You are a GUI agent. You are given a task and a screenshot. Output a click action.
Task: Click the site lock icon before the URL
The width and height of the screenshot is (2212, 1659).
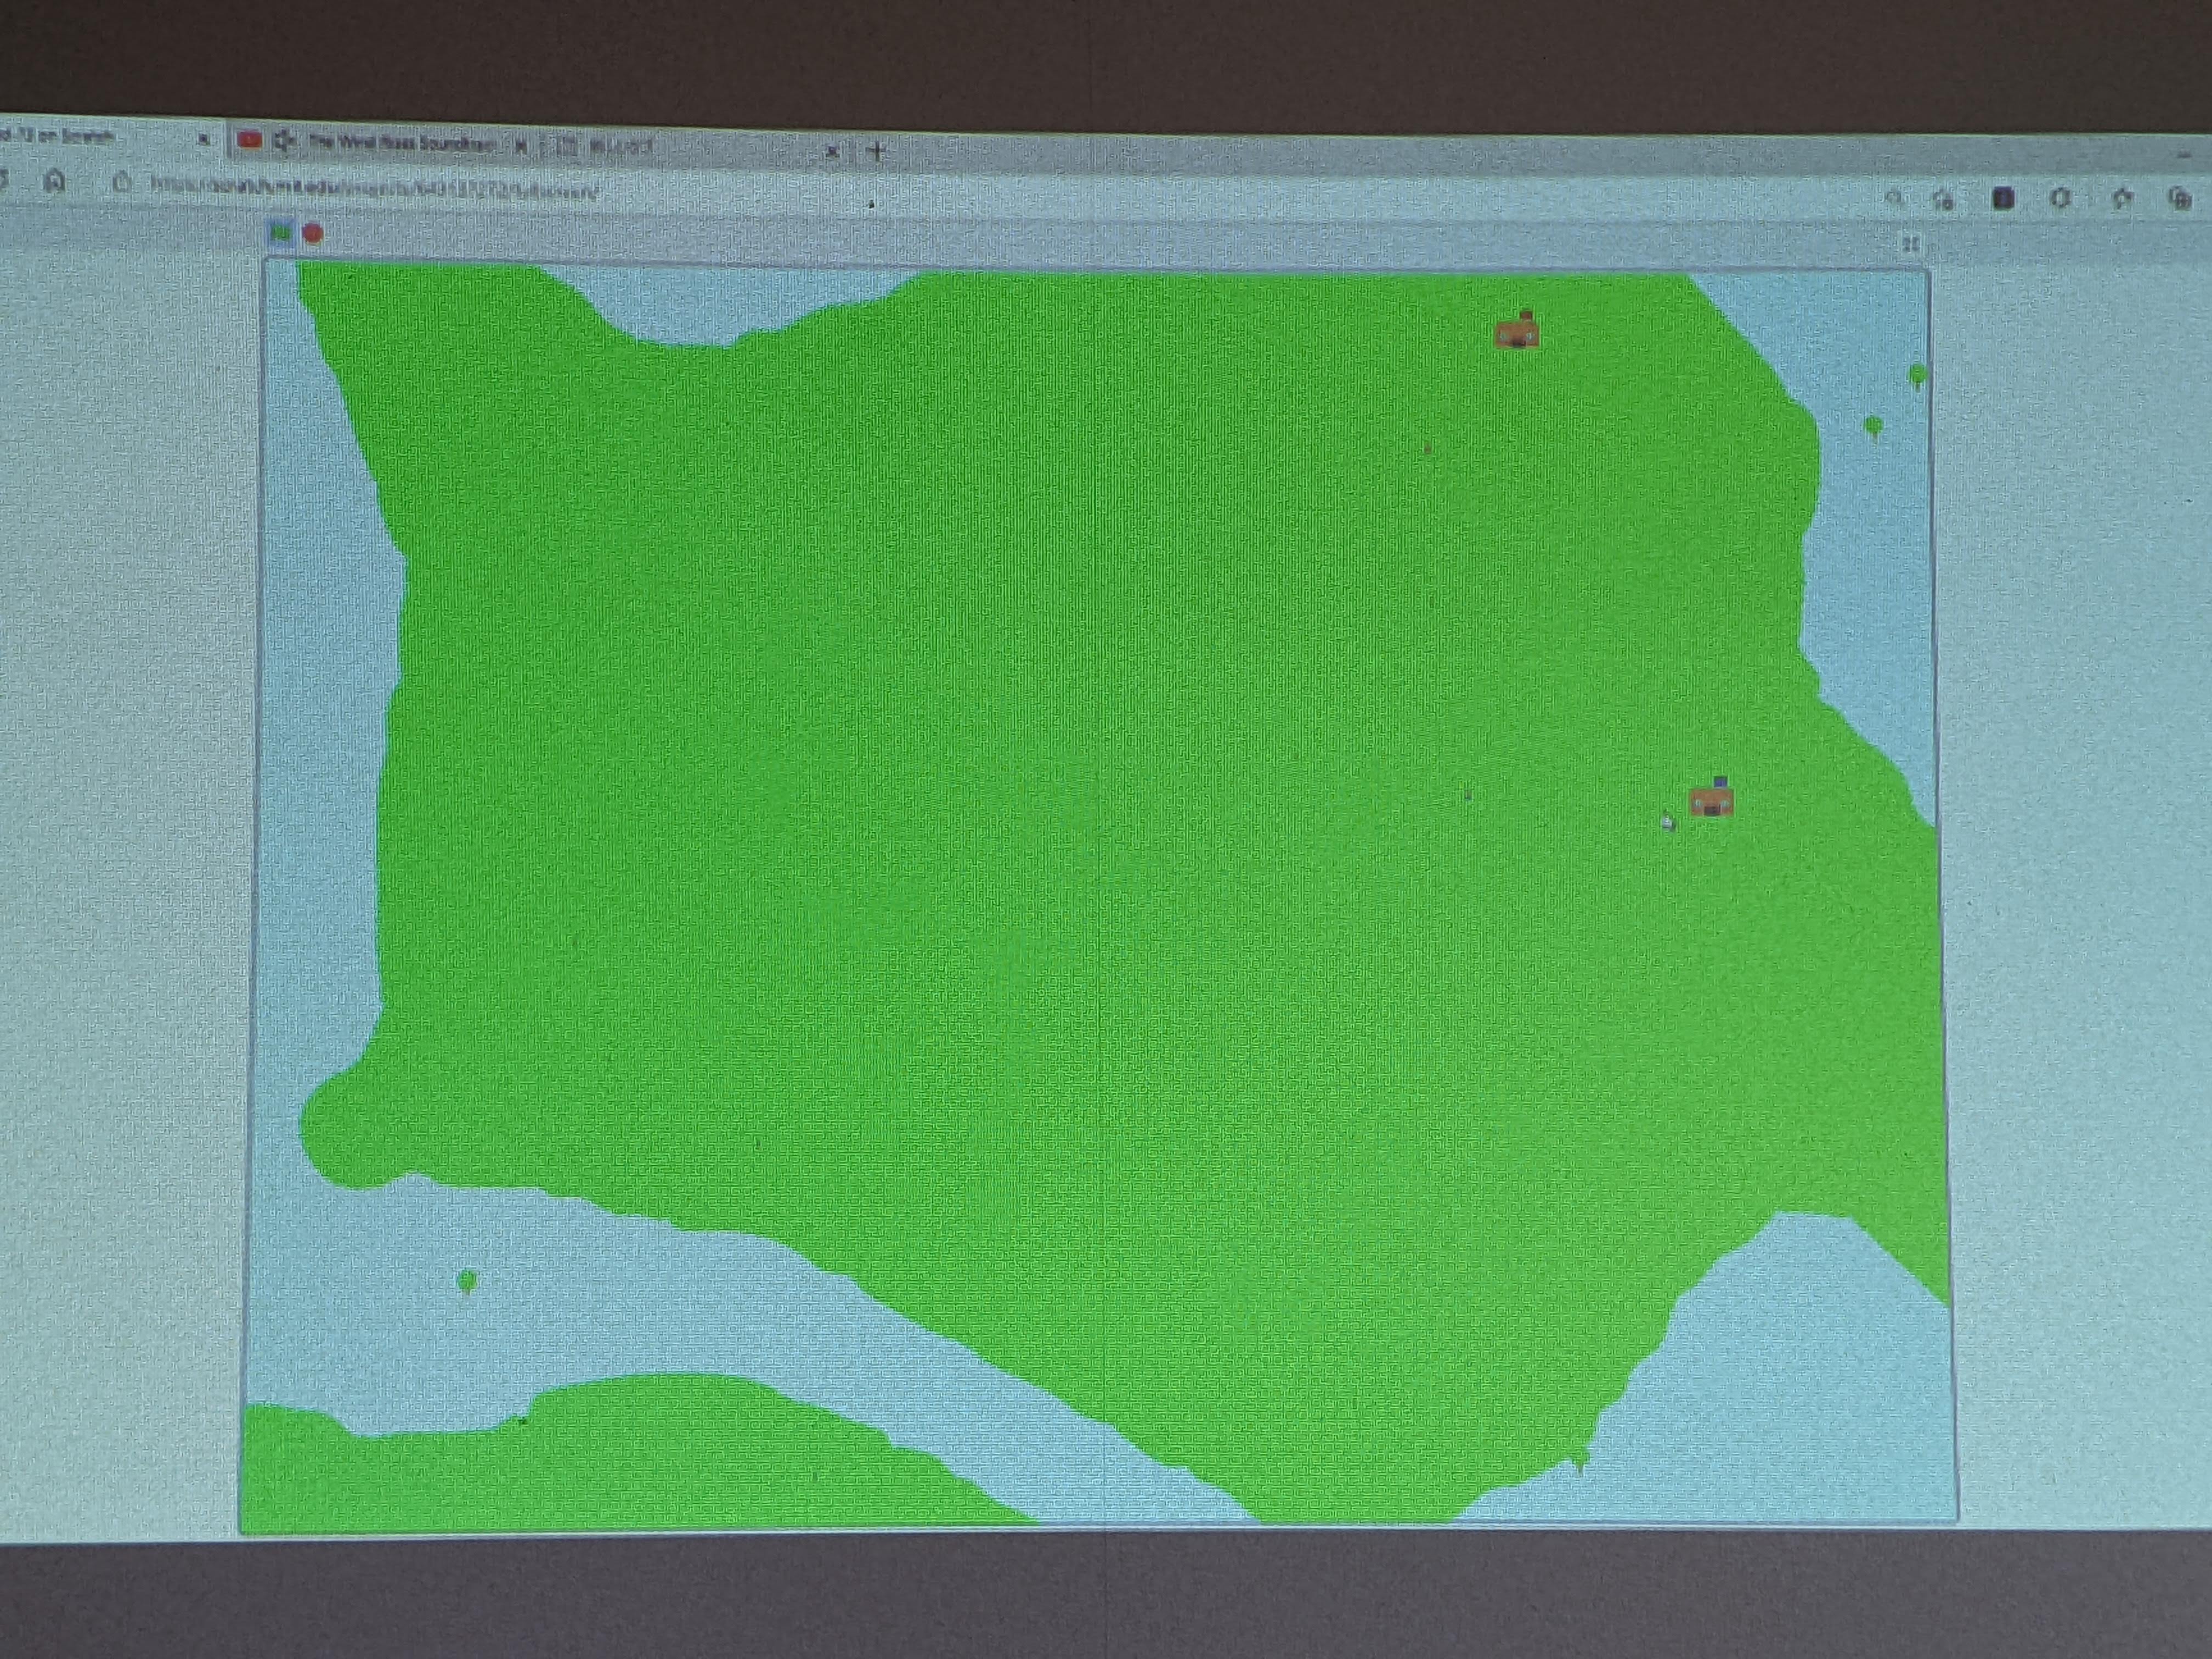tap(122, 183)
